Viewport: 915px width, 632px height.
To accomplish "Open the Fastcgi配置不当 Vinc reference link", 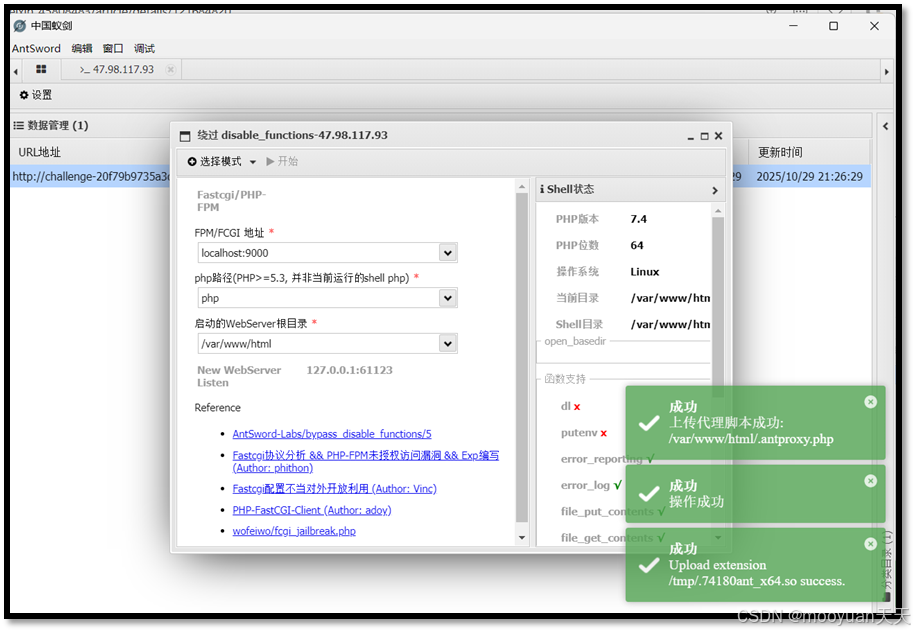I will [x=334, y=489].
